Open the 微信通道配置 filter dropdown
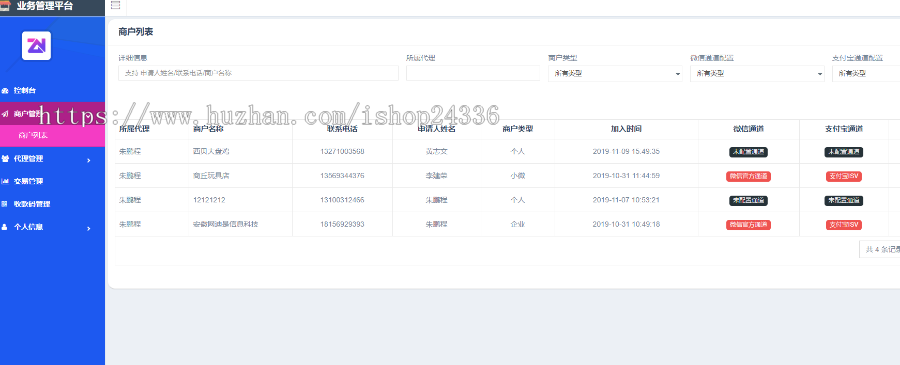 (x=757, y=73)
